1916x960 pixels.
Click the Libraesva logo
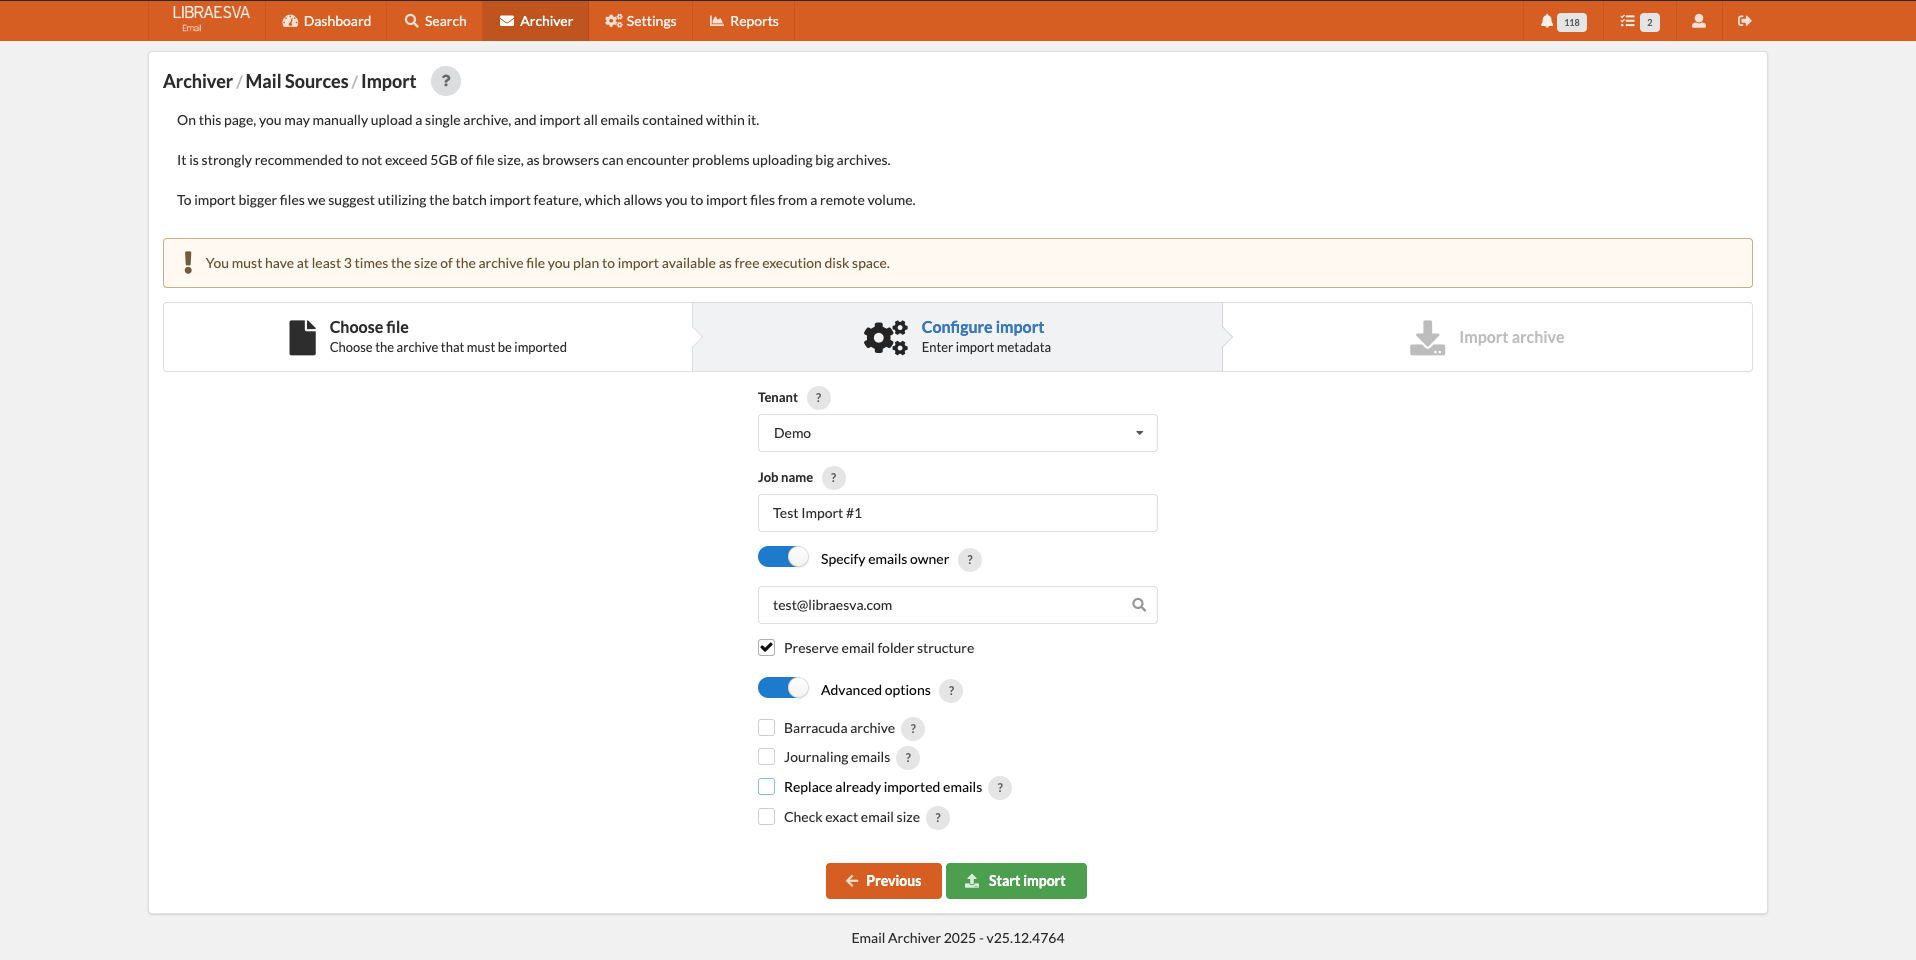[x=211, y=18]
